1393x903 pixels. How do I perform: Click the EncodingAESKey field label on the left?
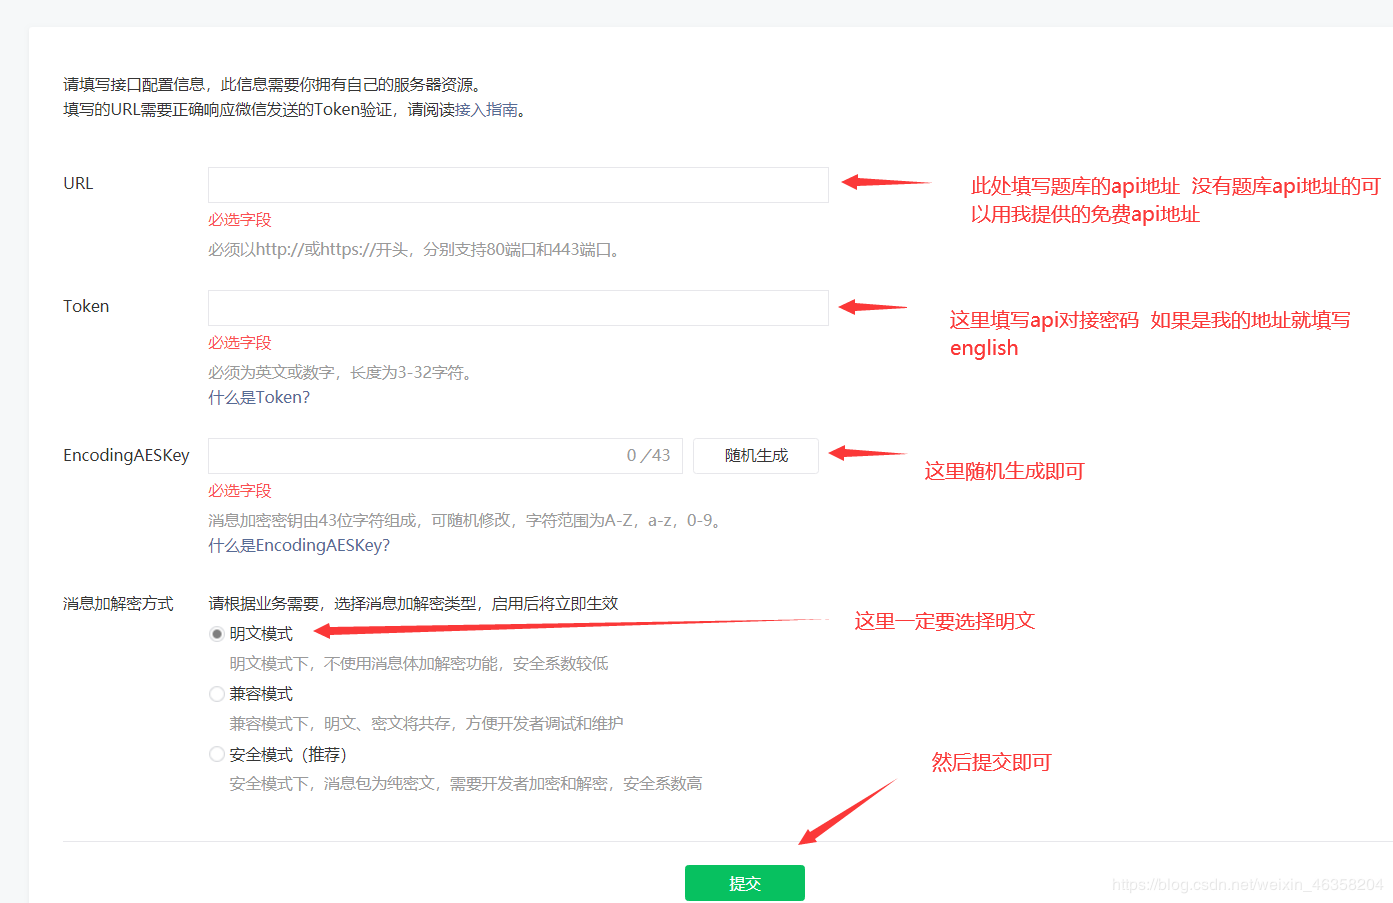(126, 456)
